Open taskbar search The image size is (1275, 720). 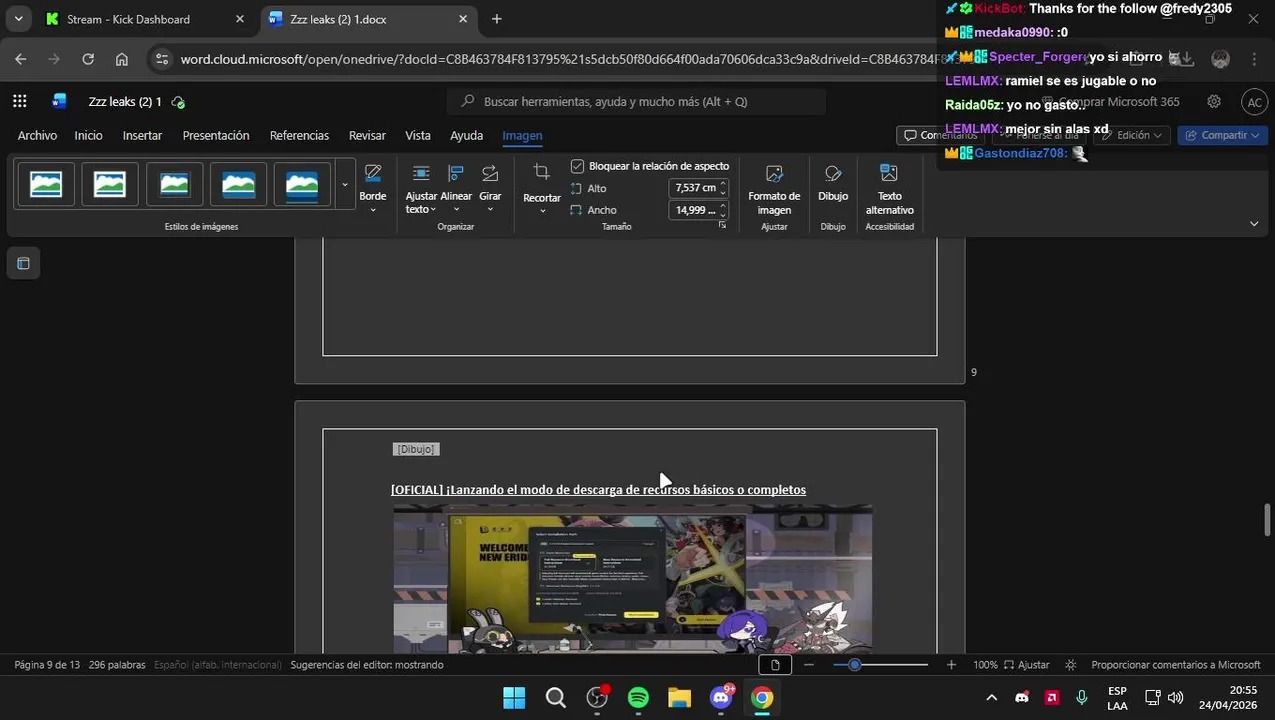click(556, 698)
